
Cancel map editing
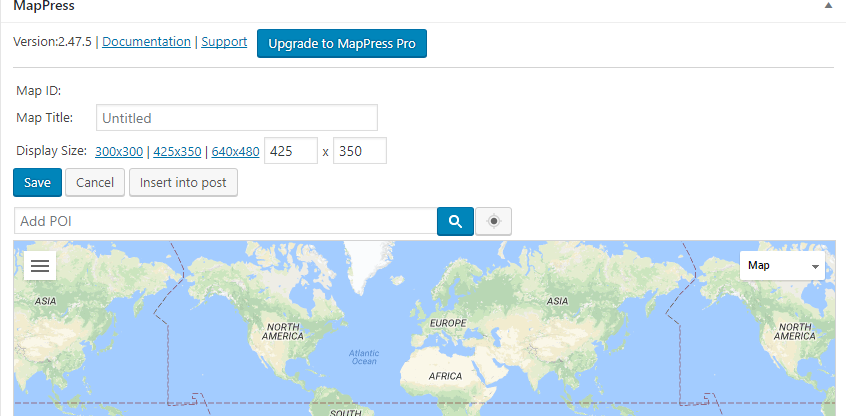point(95,182)
